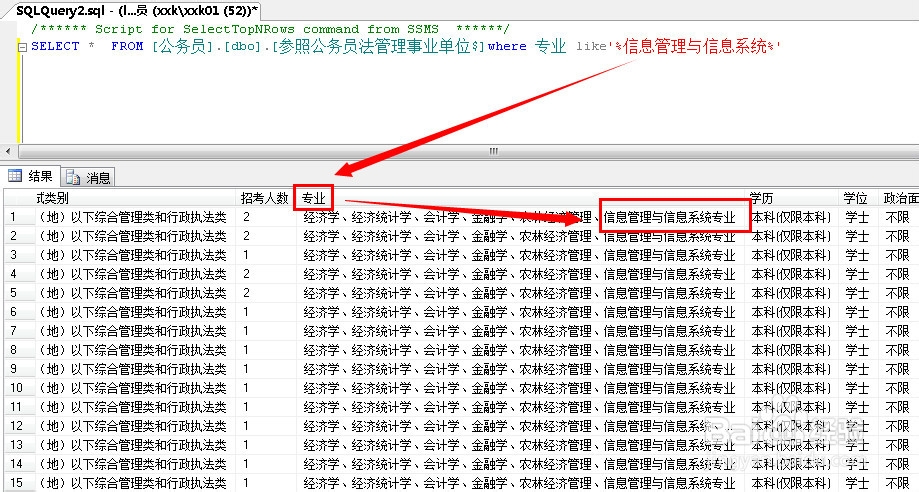Click the 专业 cell in row 9

[520, 369]
